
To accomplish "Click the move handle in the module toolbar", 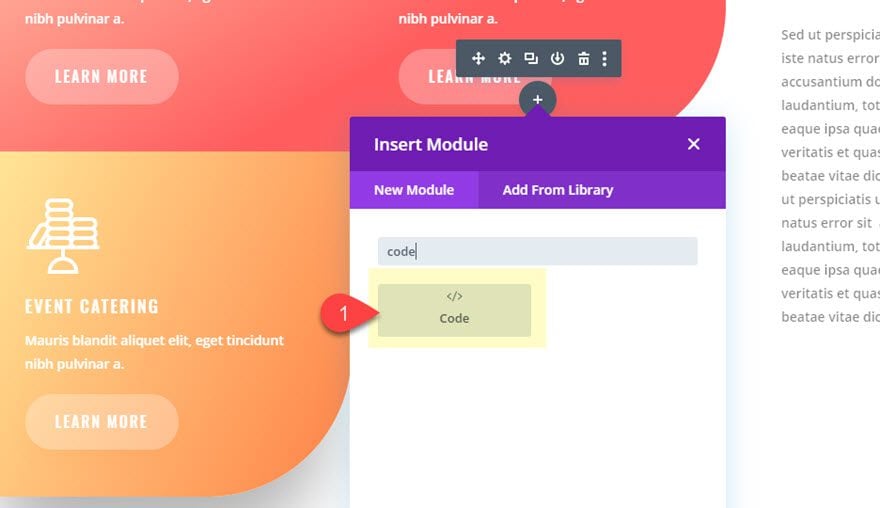I will click(478, 59).
